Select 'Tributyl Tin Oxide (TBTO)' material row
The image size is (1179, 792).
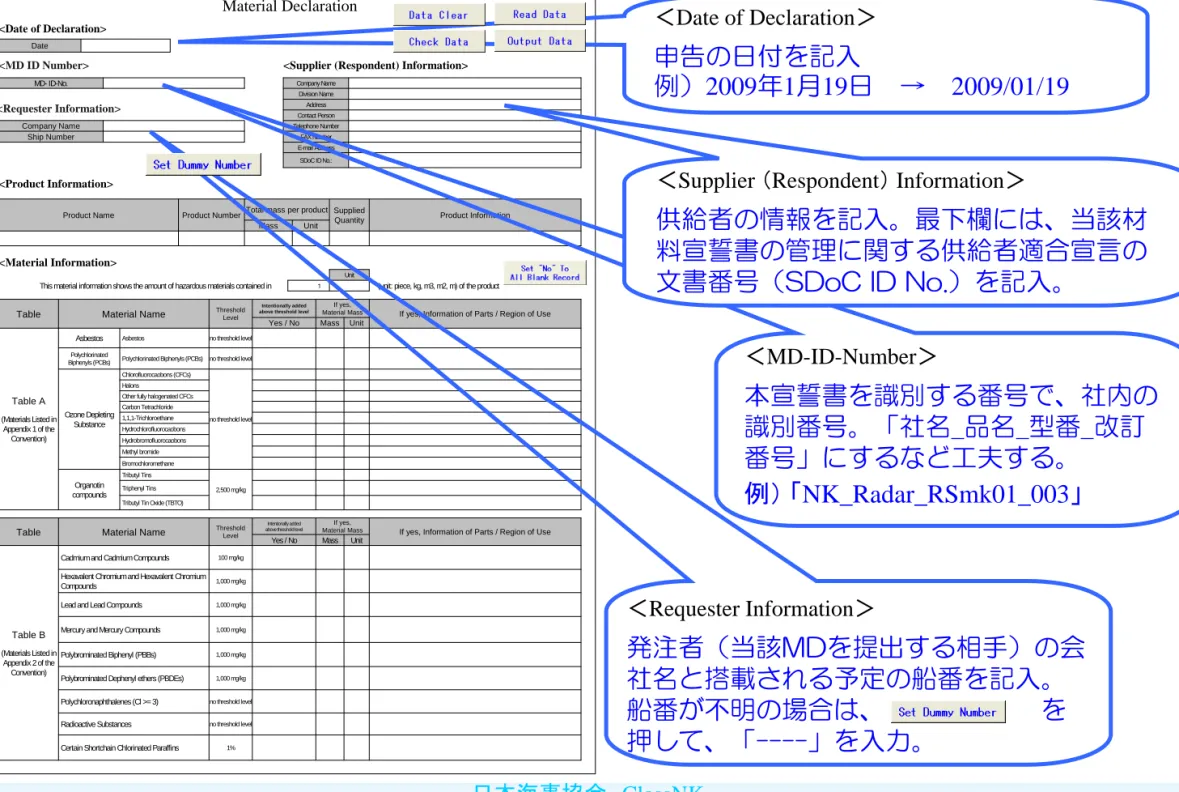point(165,503)
